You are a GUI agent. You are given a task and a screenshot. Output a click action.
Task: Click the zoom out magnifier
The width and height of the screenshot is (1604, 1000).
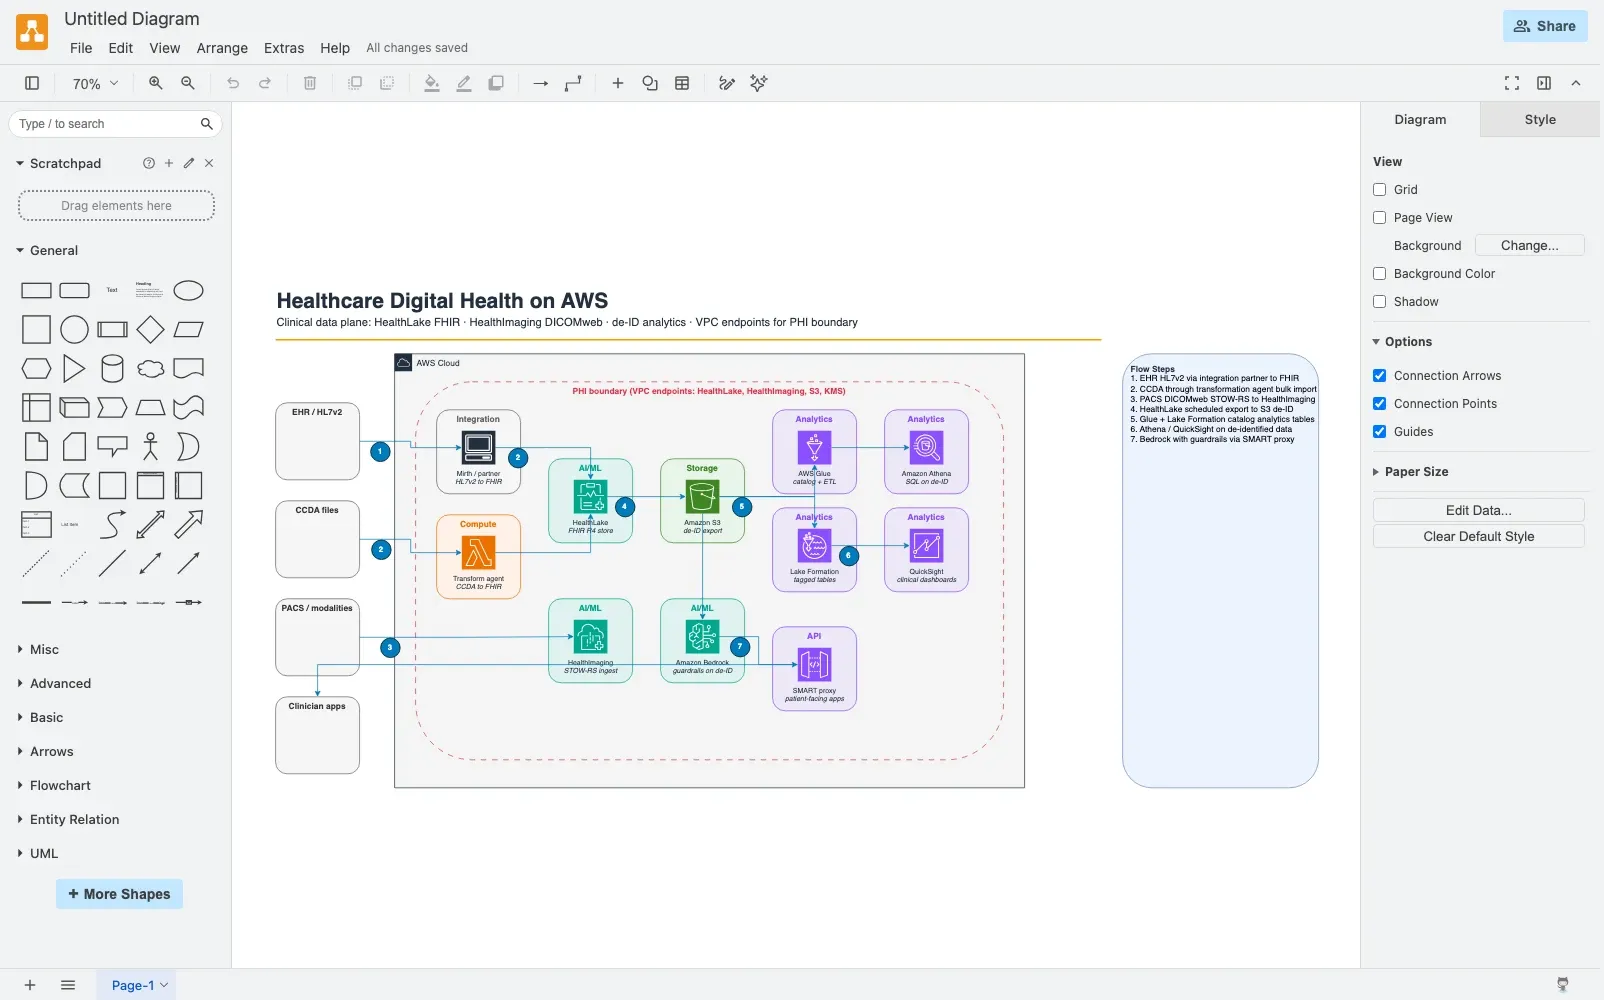click(x=188, y=84)
